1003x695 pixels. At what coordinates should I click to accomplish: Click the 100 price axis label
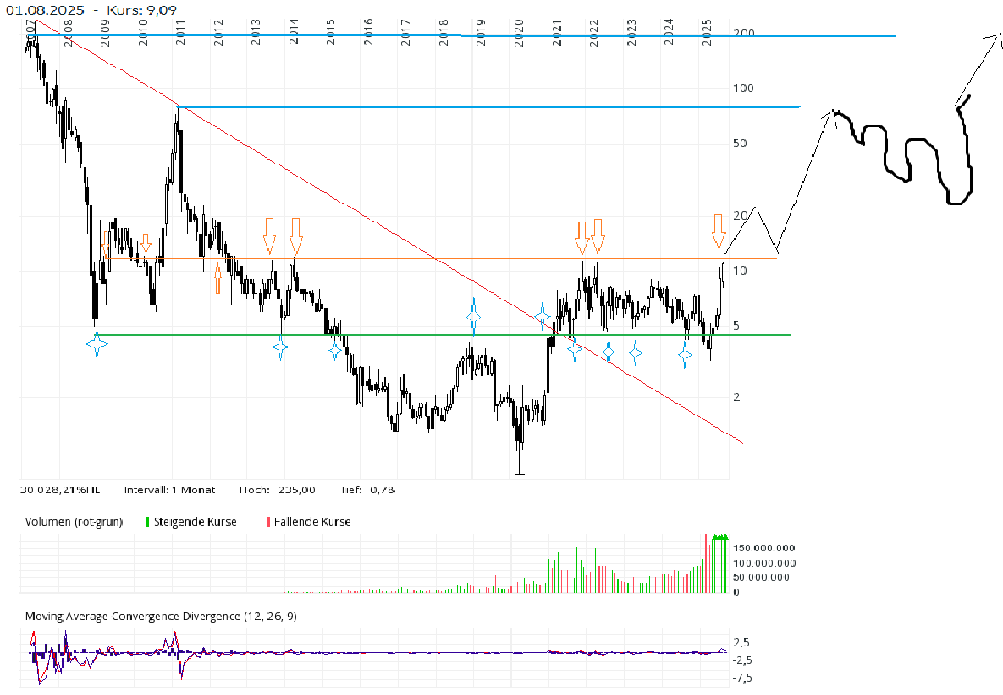click(x=743, y=88)
